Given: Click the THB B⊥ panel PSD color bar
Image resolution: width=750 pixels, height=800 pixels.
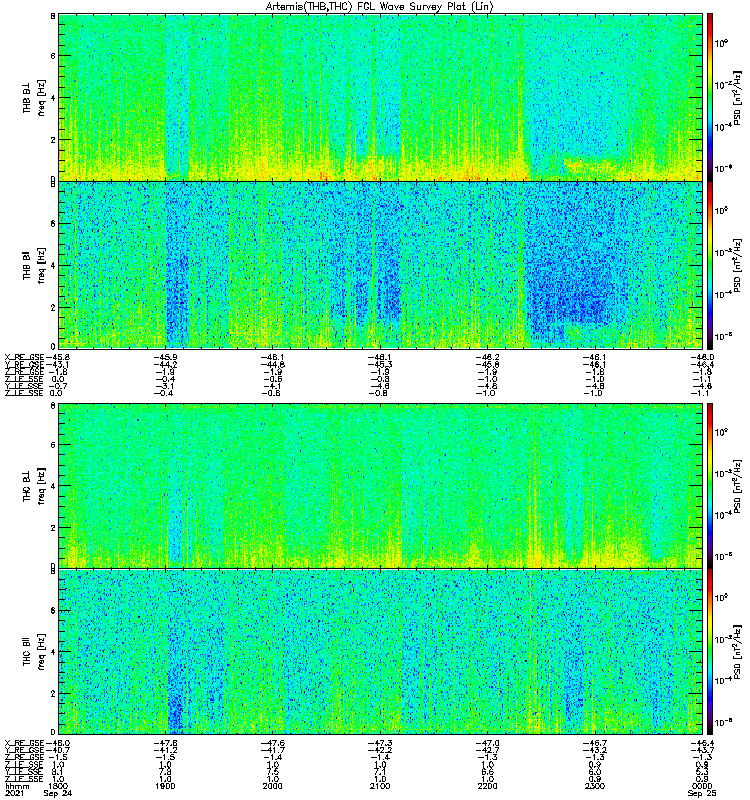Looking at the screenshot, I should (710, 97).
